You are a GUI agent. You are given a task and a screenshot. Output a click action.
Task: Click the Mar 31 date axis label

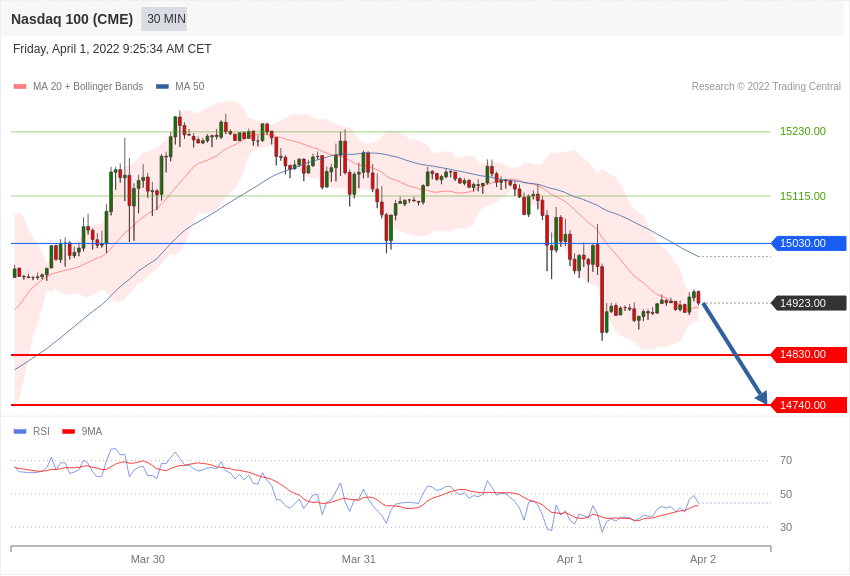(359, 559)
